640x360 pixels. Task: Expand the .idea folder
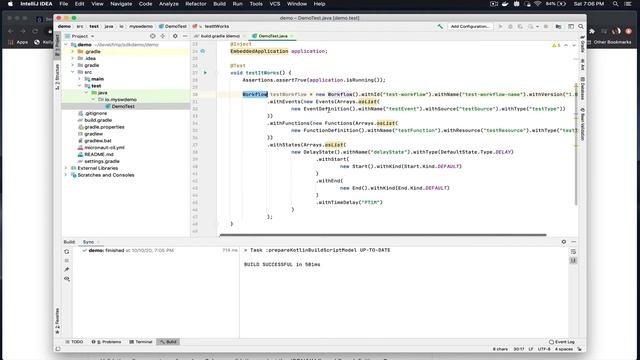click(73, 58)
